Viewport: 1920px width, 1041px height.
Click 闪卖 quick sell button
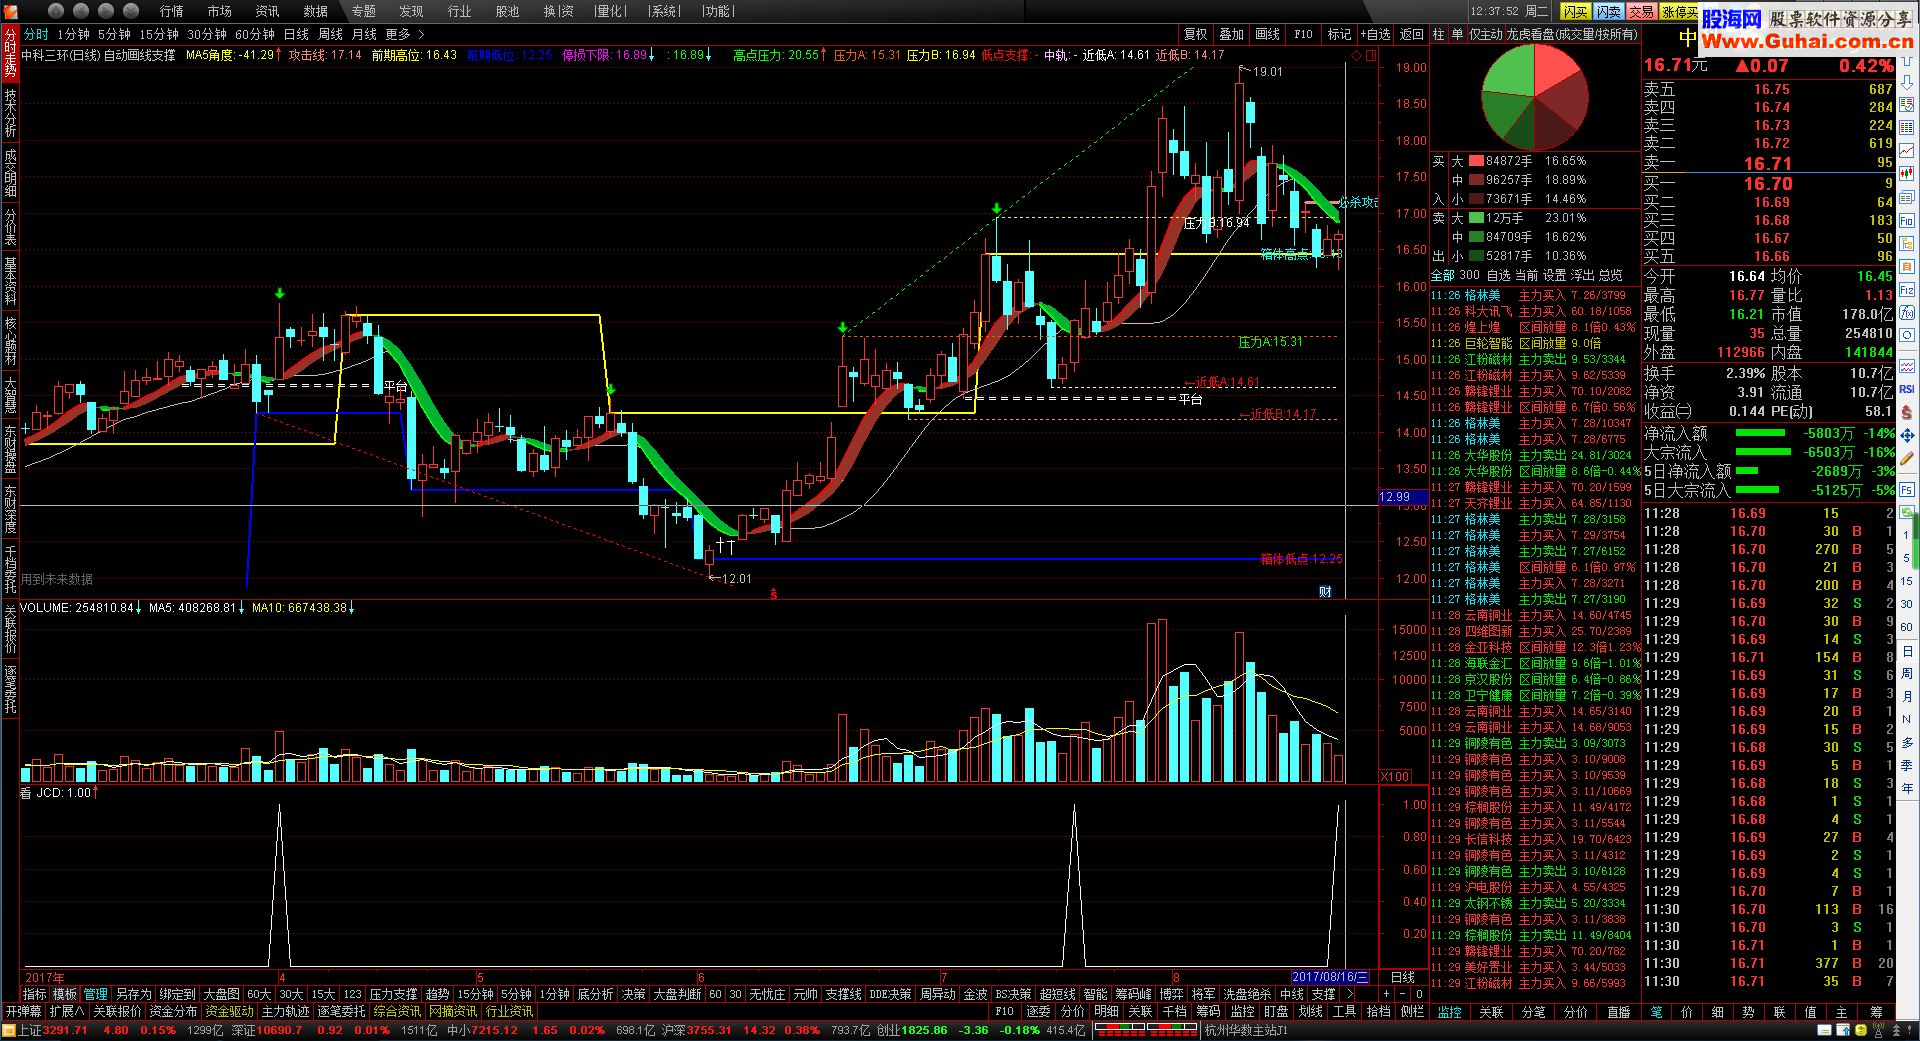pyautogui.click(x=1609, y=11)
